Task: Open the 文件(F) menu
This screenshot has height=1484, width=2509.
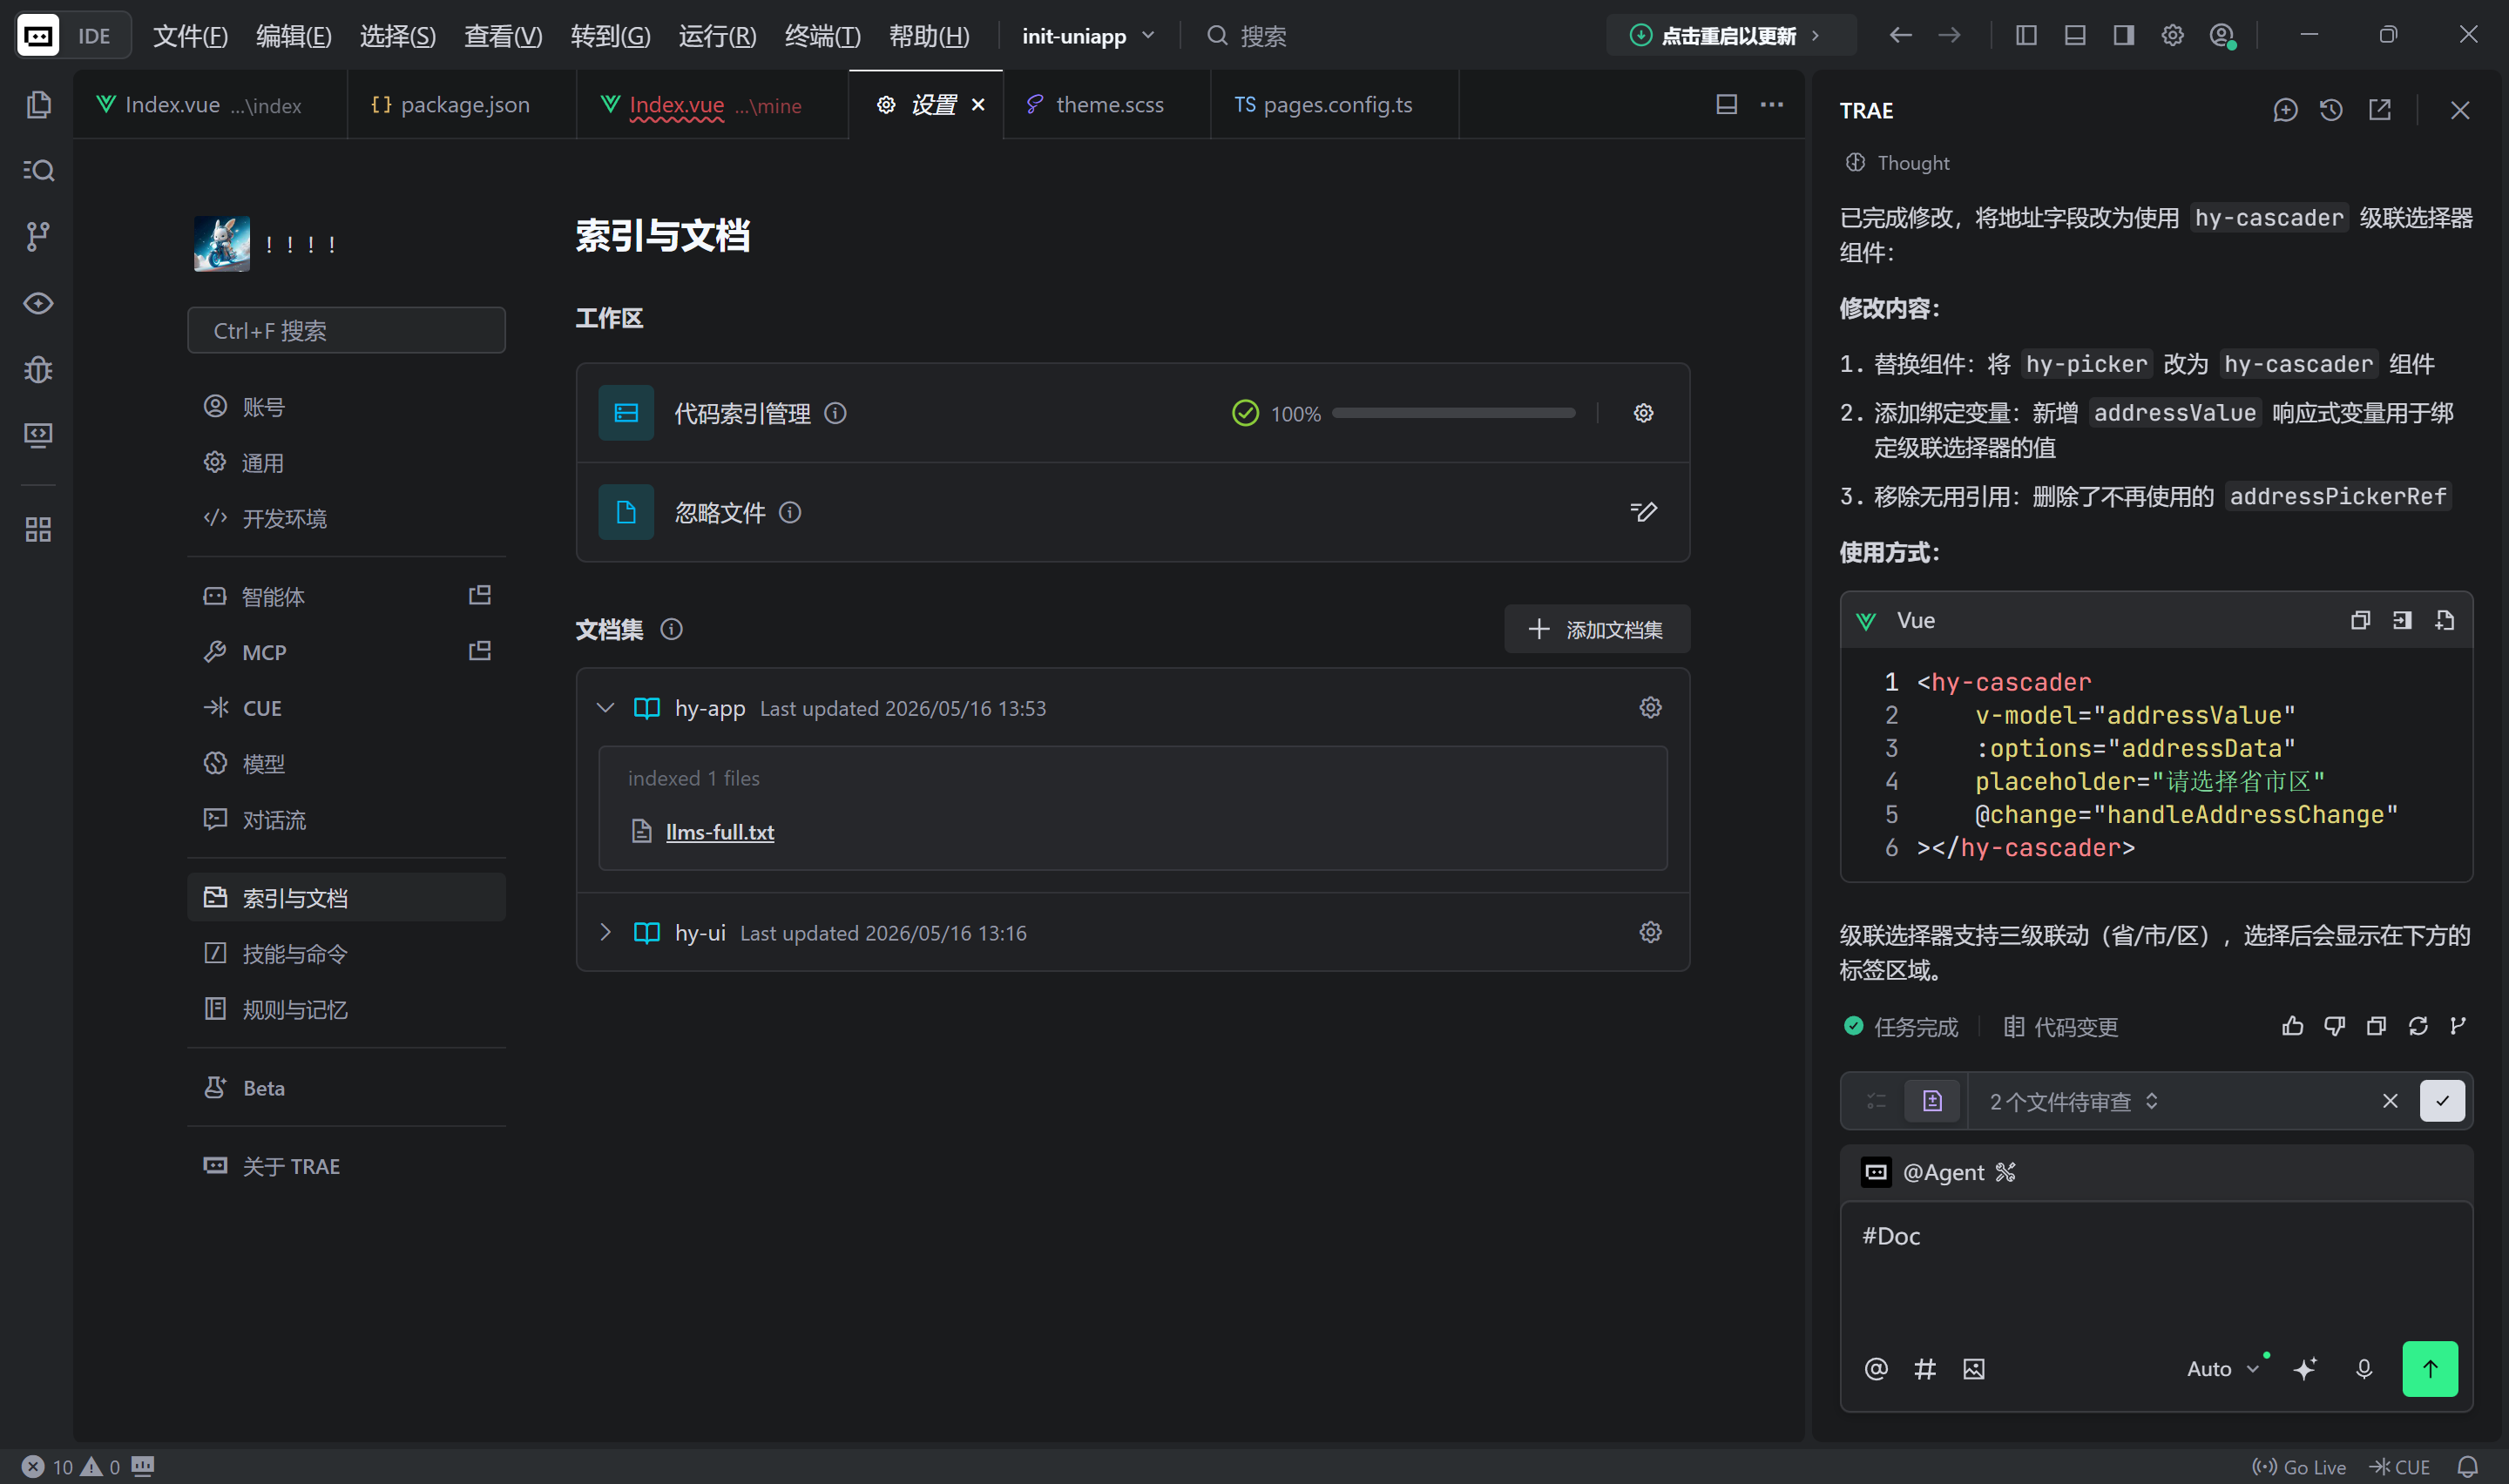Action: click(190, 36)
